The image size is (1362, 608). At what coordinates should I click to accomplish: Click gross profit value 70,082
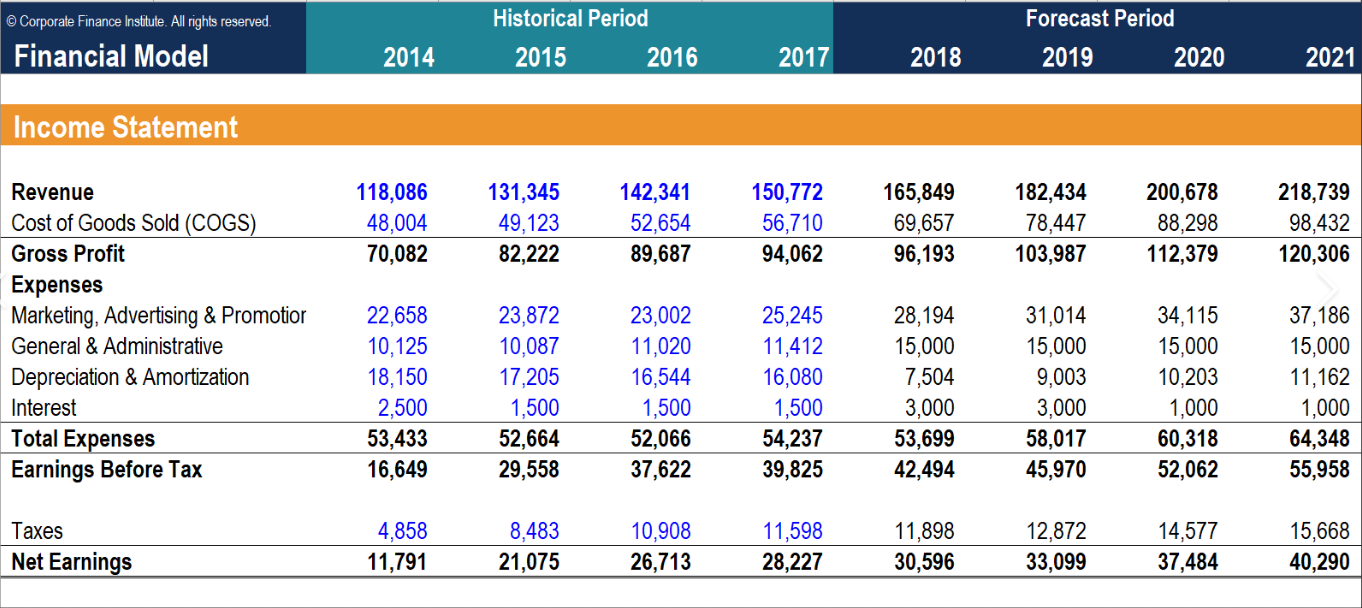point(397,254)
